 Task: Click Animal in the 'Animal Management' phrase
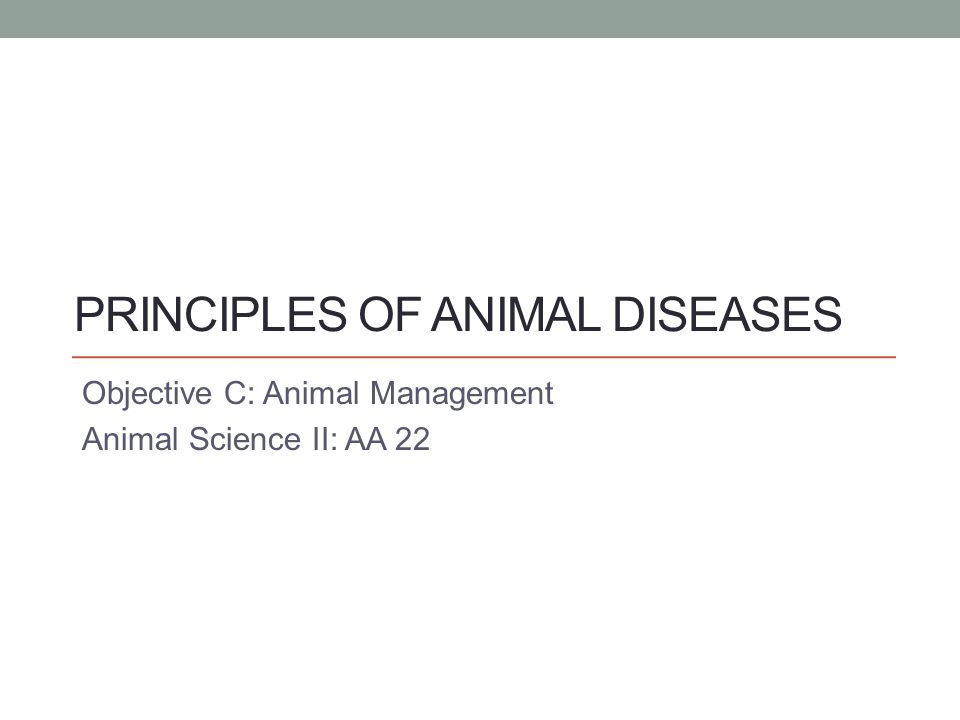tap(311, 392)
